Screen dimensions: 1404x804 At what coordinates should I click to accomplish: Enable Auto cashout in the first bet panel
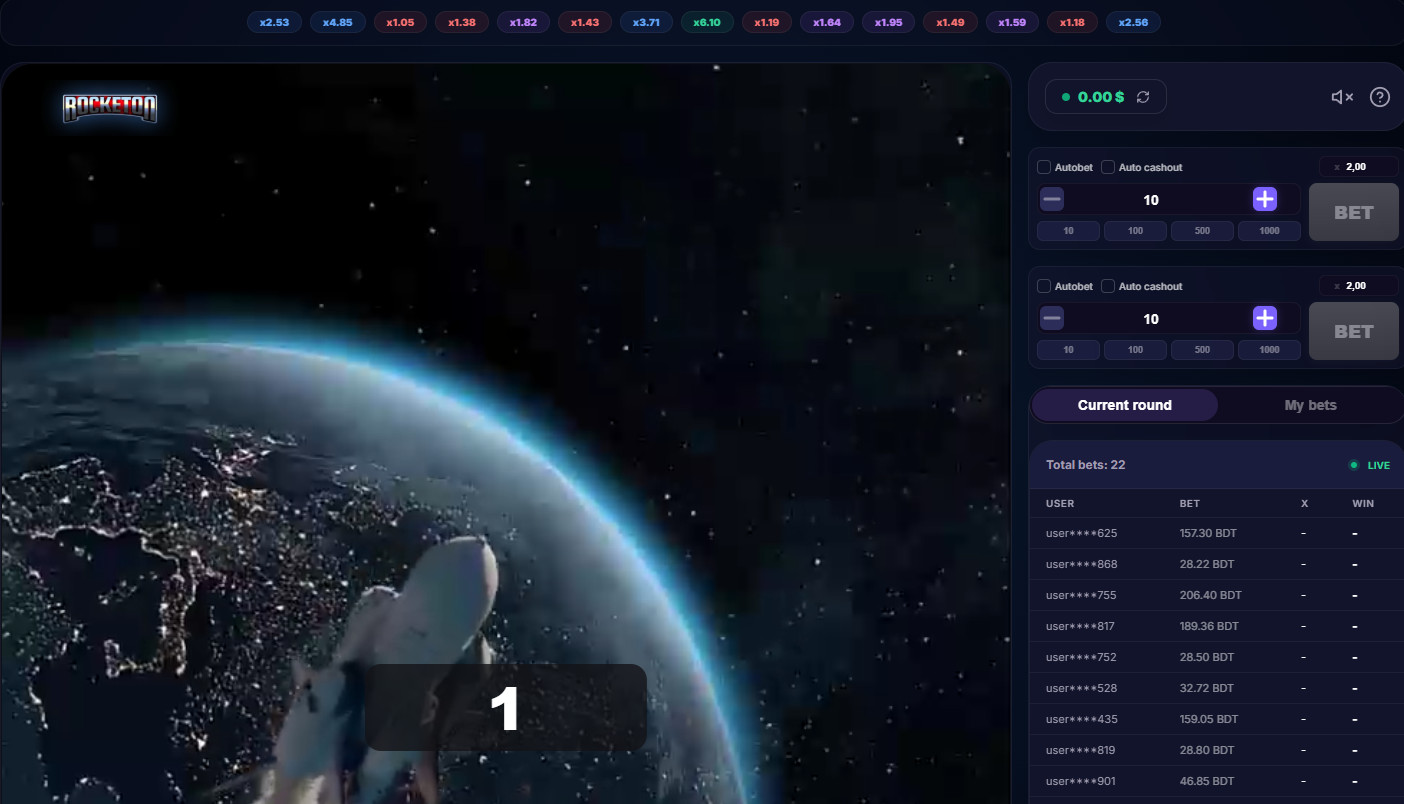pyautogui.click(x=1108, y=167)
